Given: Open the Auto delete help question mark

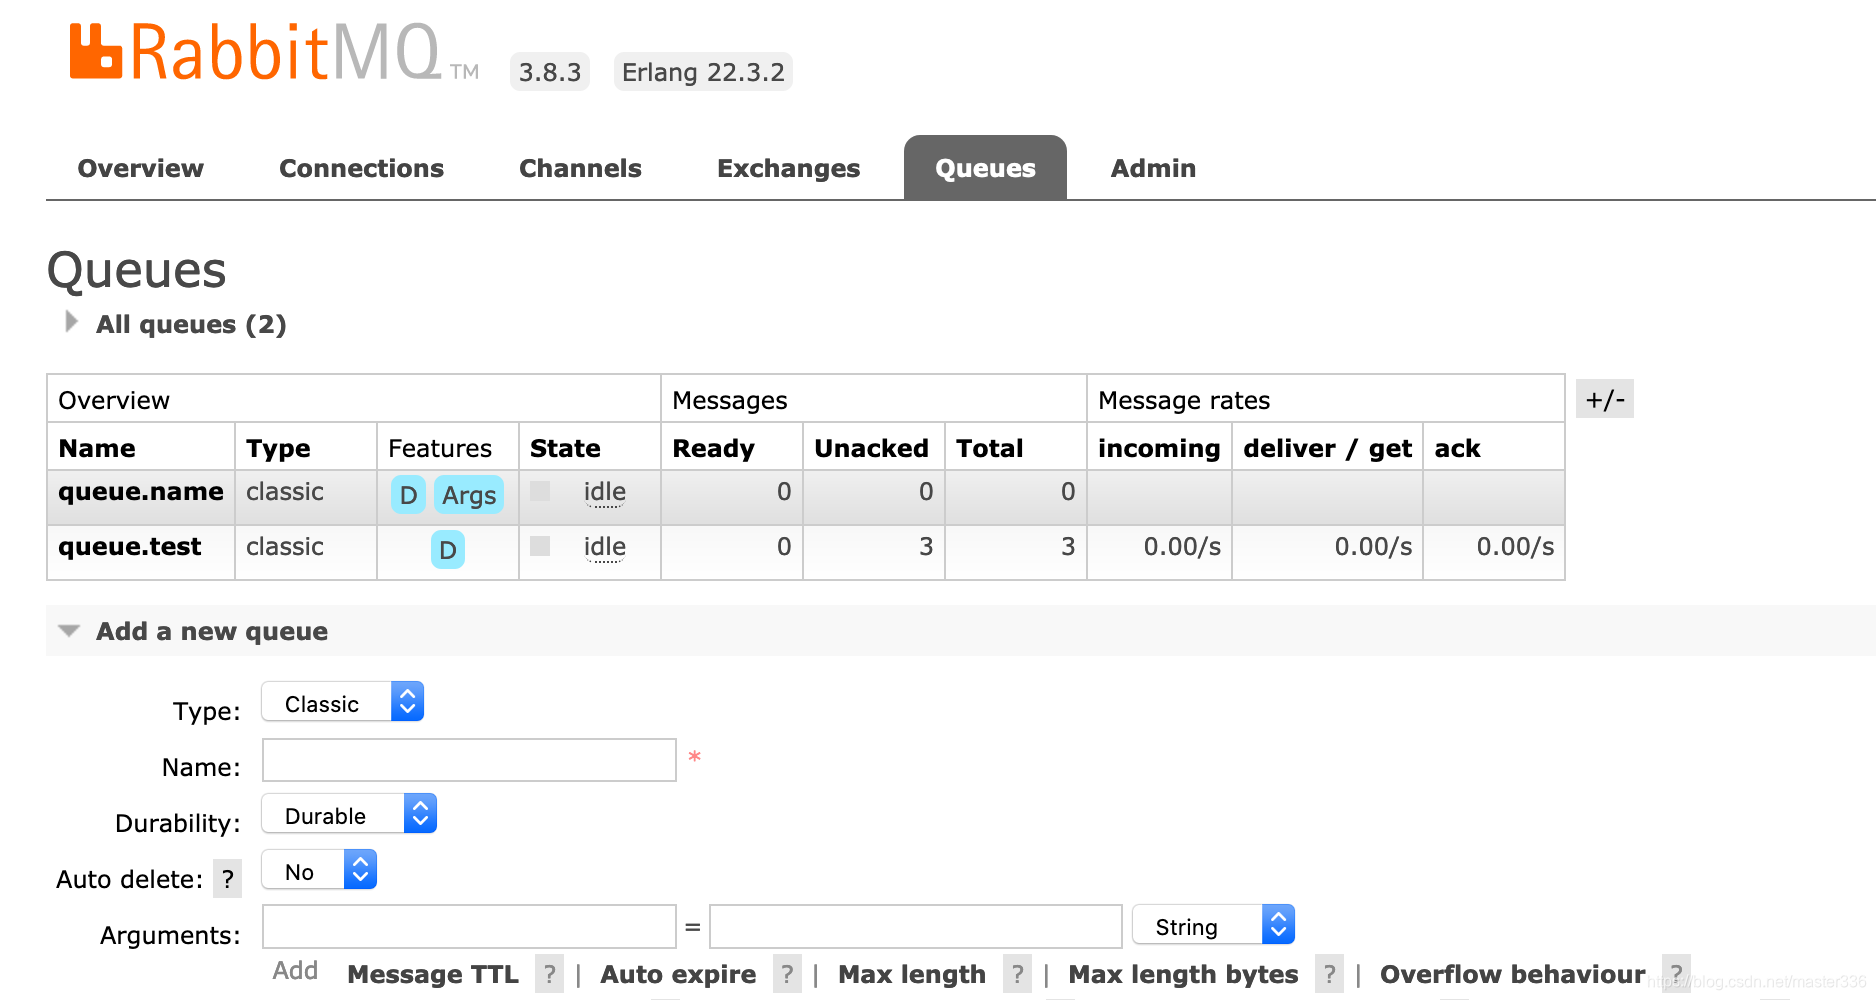Looking at the screenshot, I should pyautogui.click(x=228, y=879).
